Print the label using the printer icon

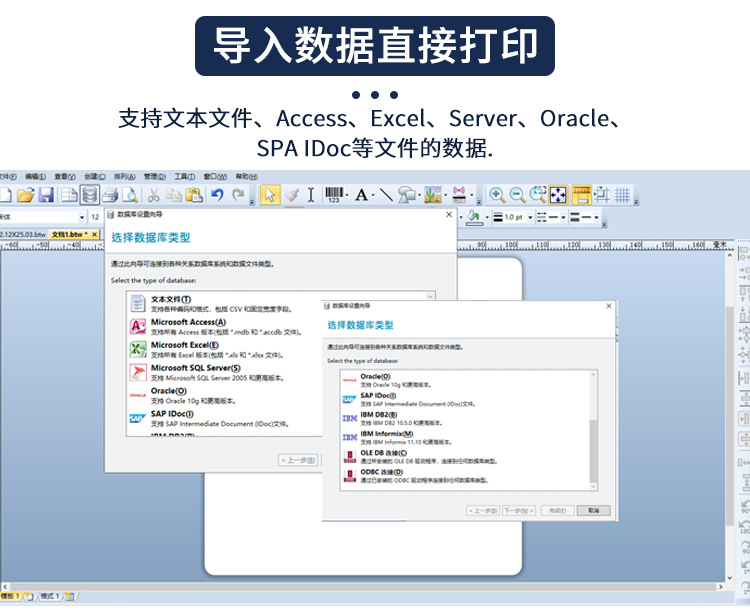point(110,195)
